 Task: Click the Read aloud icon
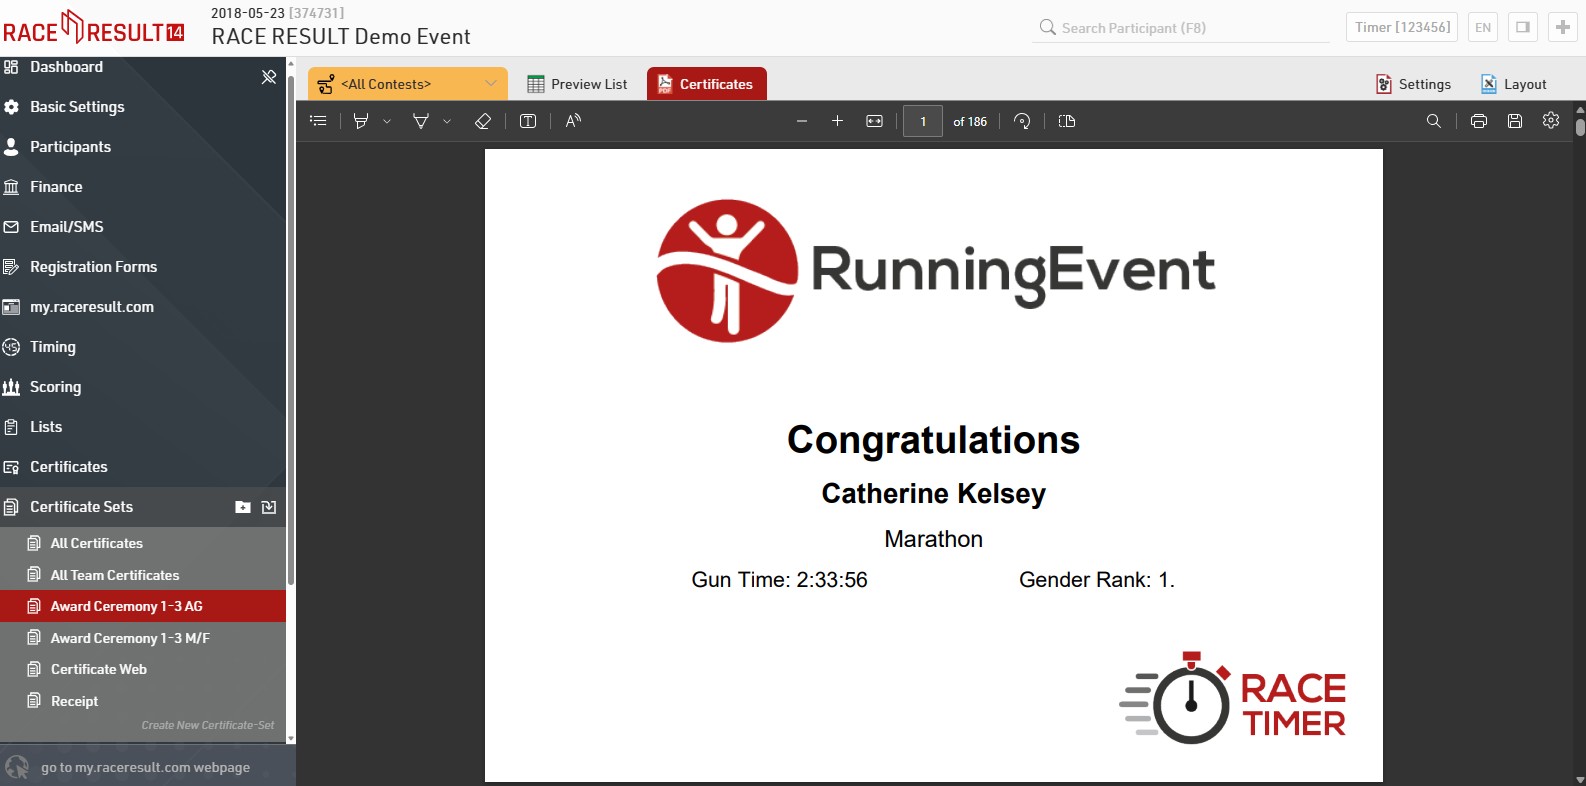573,121
